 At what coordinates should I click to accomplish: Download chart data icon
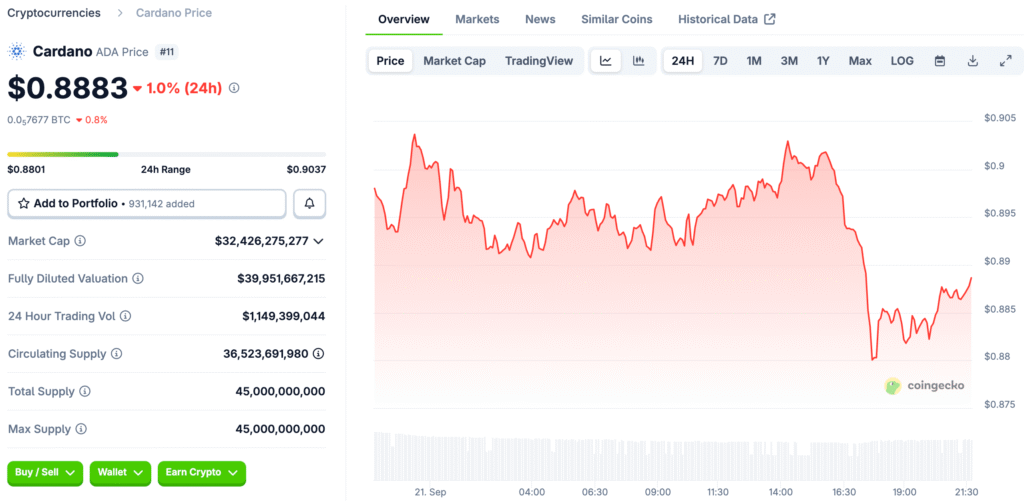972,61
